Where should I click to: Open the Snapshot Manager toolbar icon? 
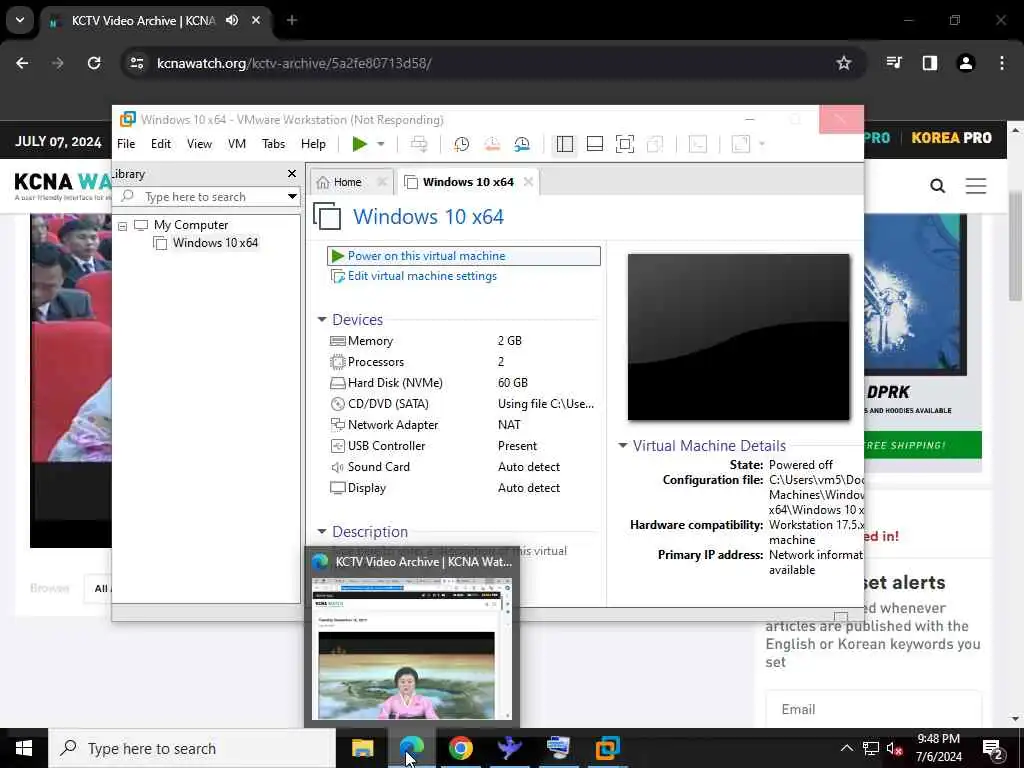point(522,144)
